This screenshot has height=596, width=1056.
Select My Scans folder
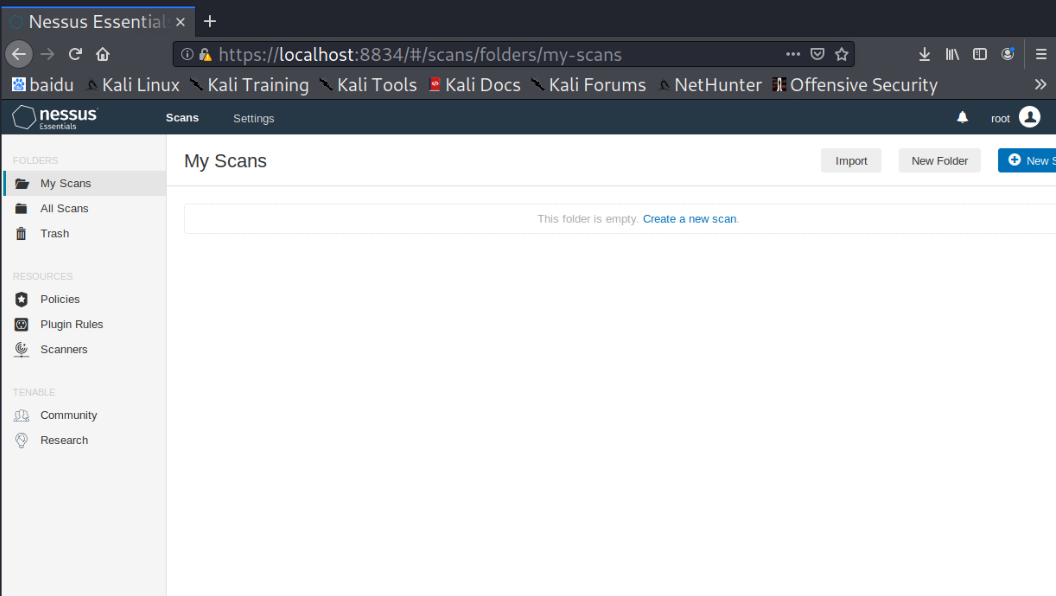pyautogui.click(x=65, y=183)
